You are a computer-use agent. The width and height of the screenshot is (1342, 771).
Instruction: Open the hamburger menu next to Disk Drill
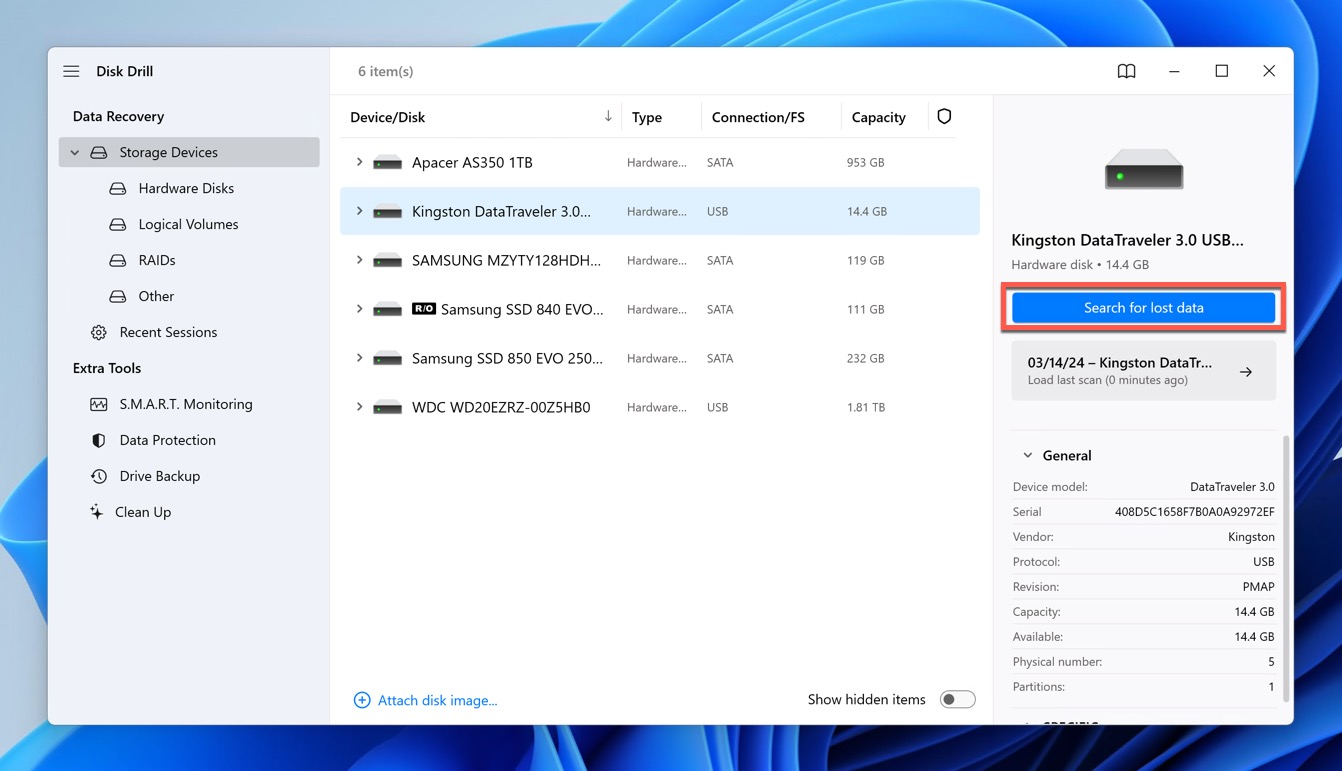point(71,71)
